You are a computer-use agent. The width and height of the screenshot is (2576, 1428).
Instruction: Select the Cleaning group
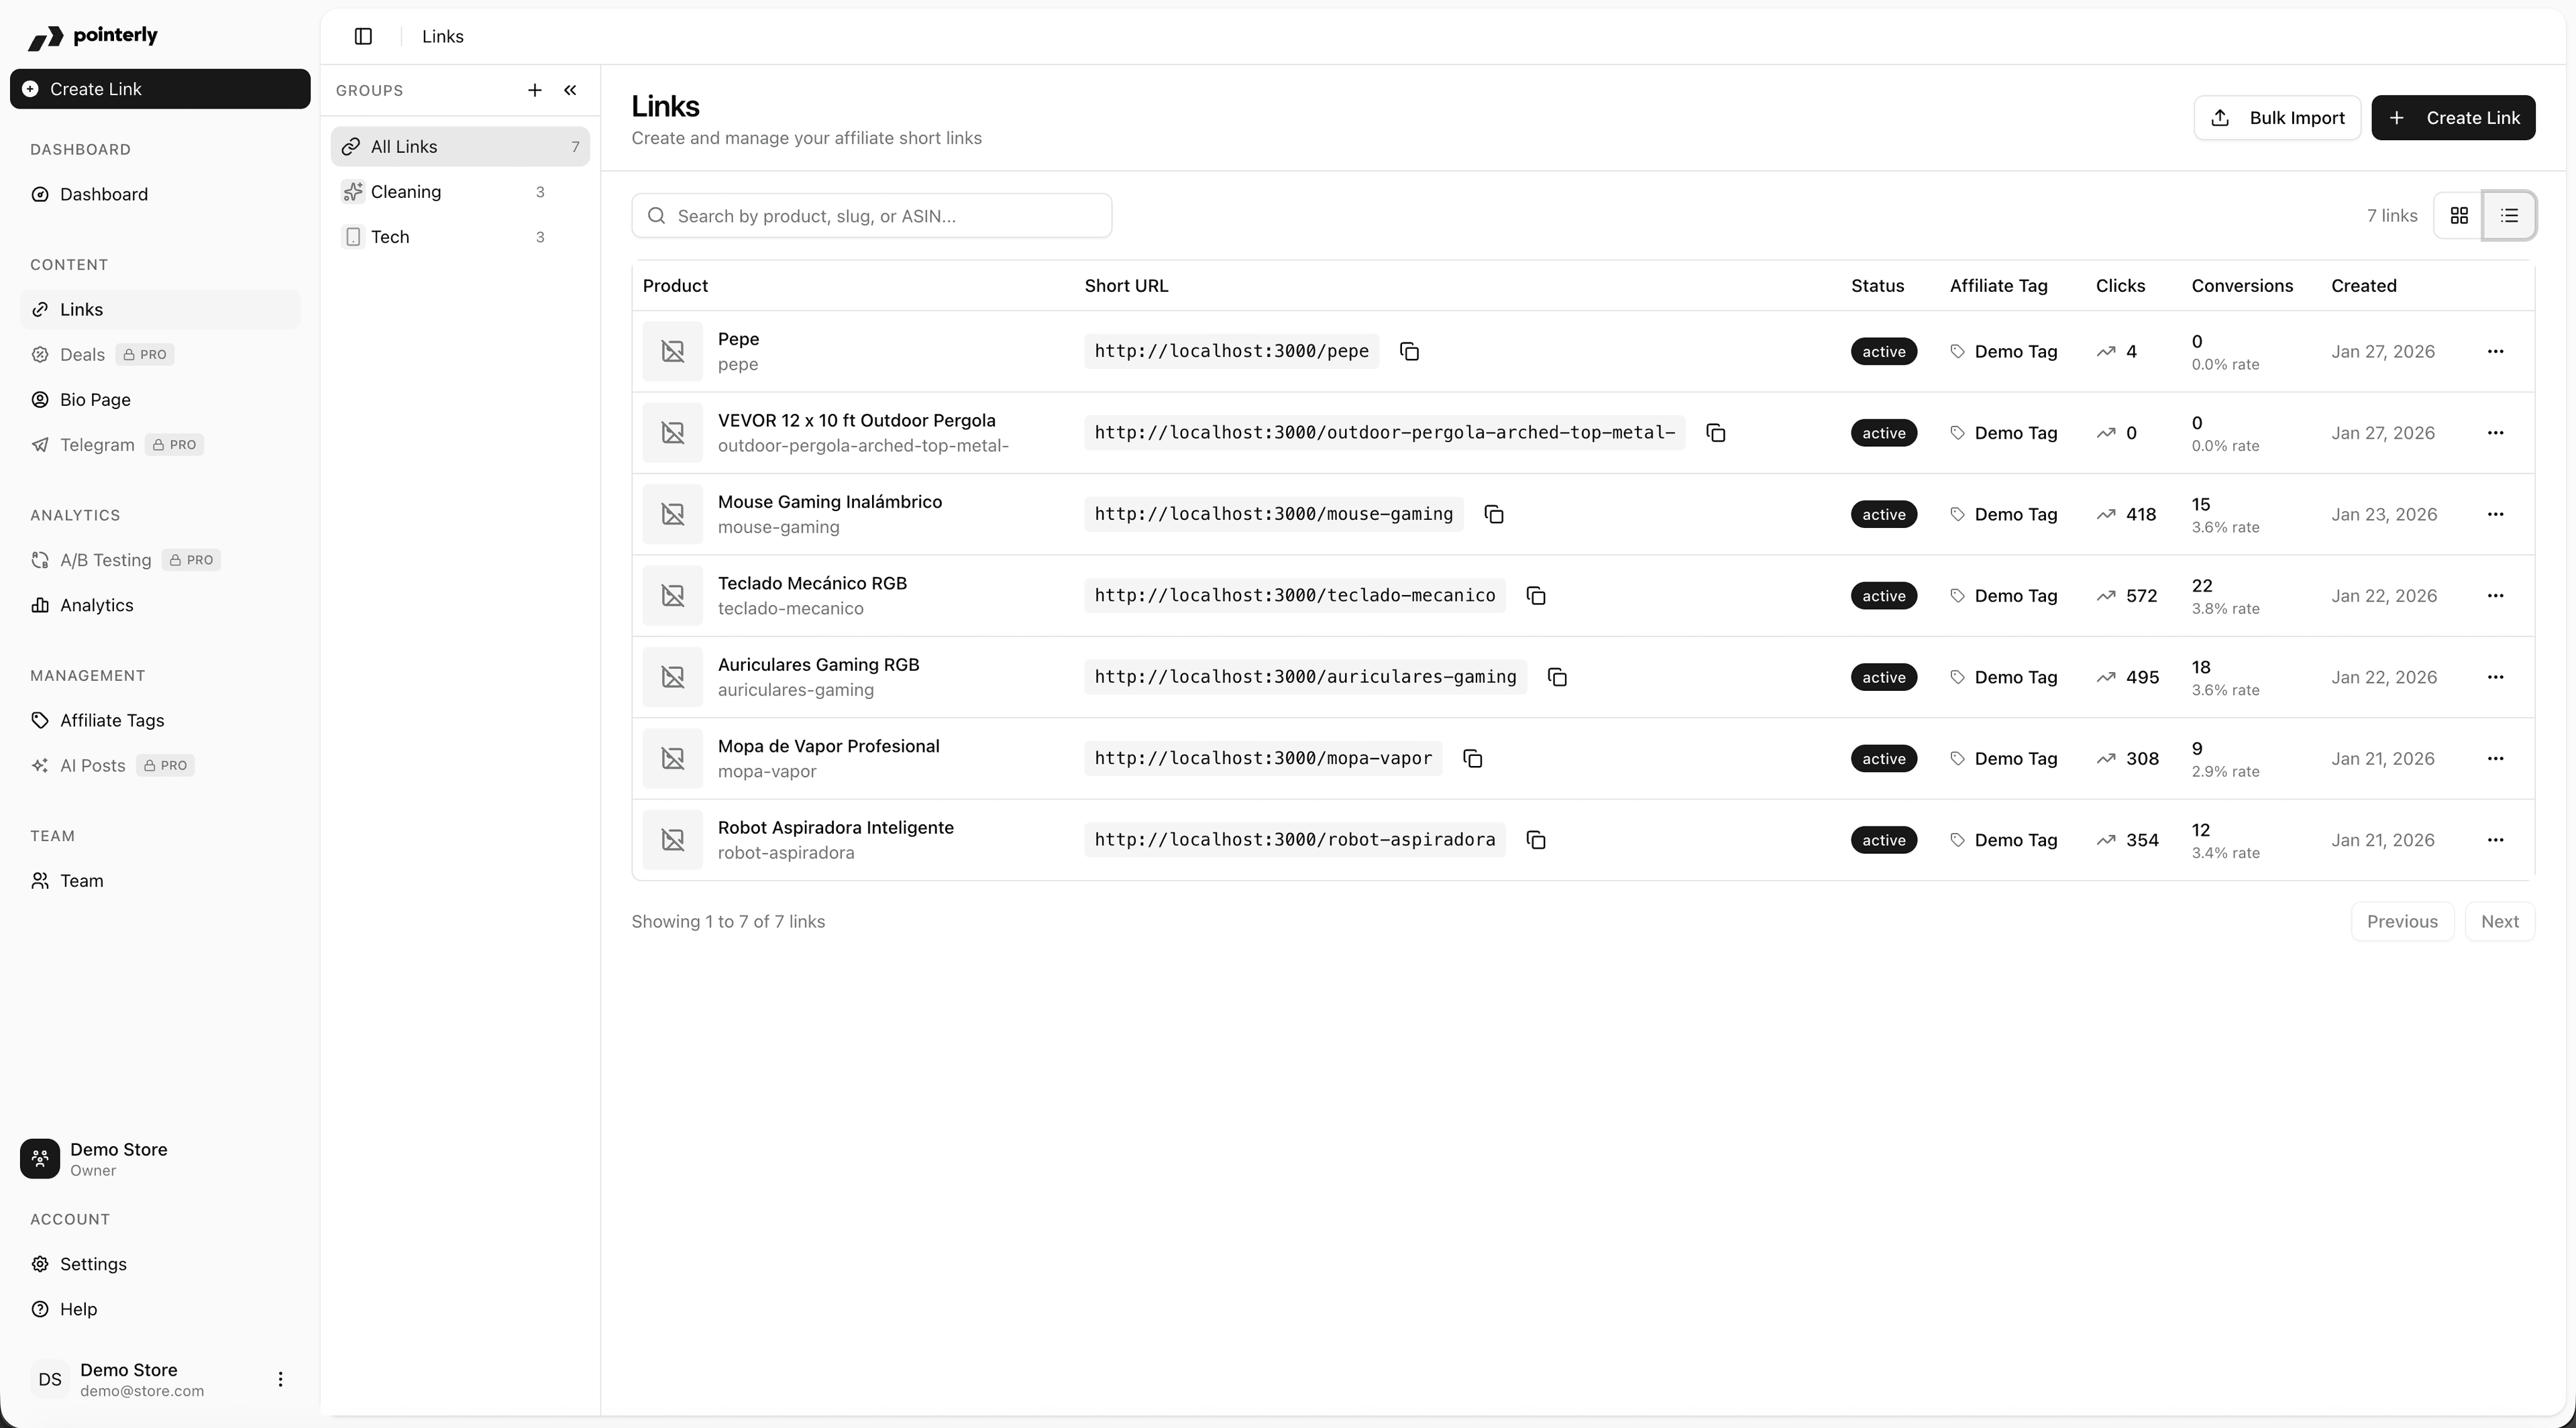coord(406,191)
